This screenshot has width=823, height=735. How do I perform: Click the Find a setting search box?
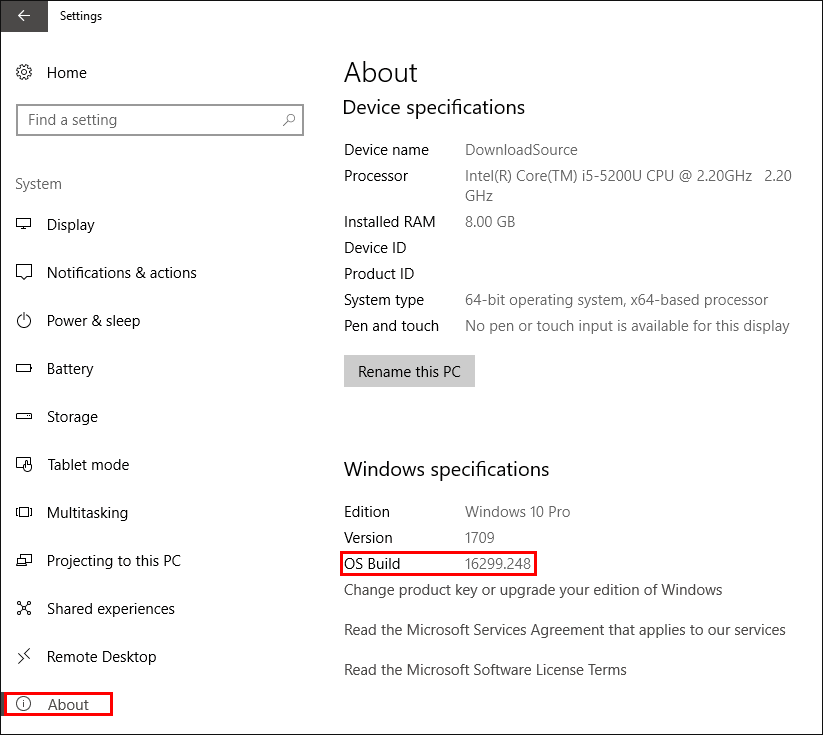[160, 120]
